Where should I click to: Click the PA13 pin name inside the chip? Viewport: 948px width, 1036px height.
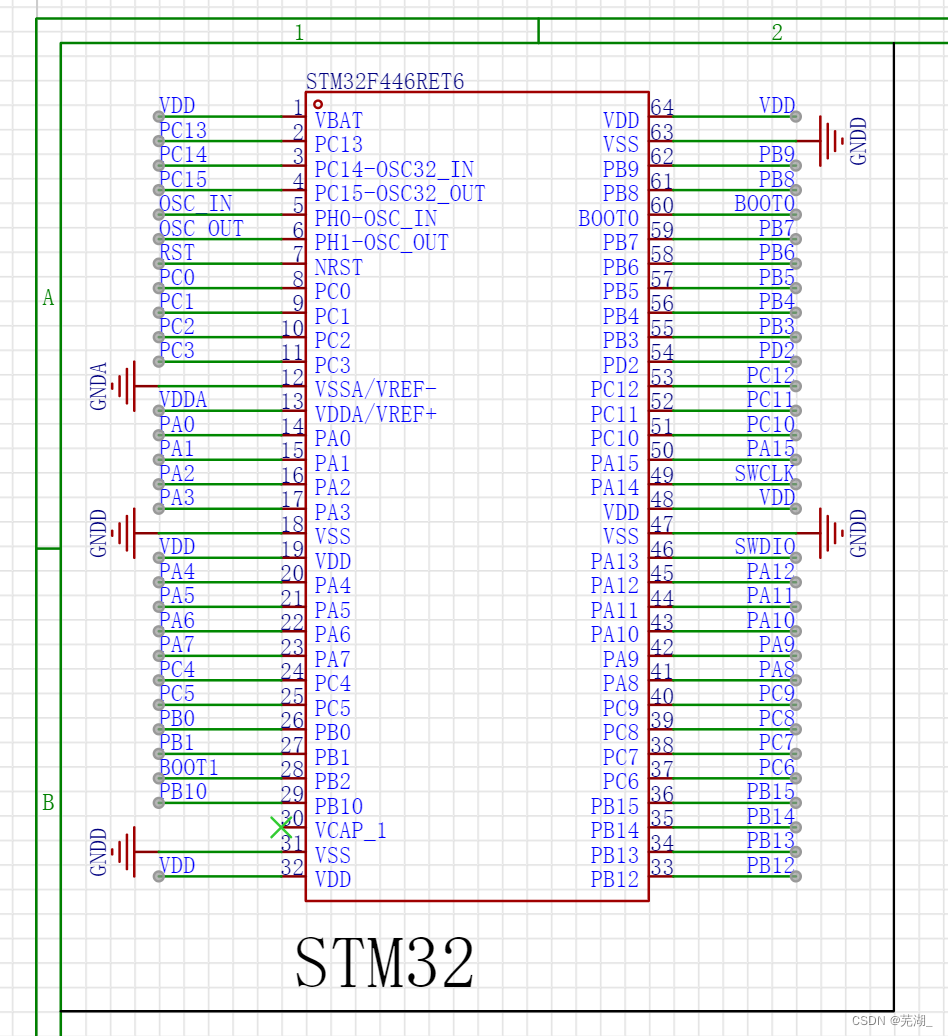tap(615, 561)
